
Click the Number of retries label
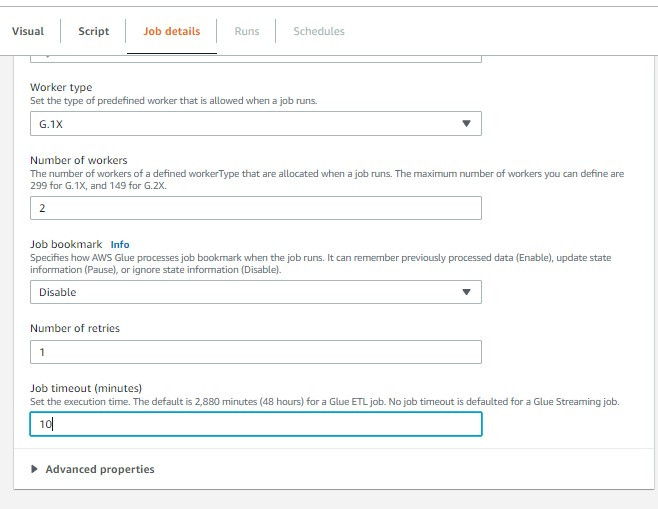click(75, 328)
